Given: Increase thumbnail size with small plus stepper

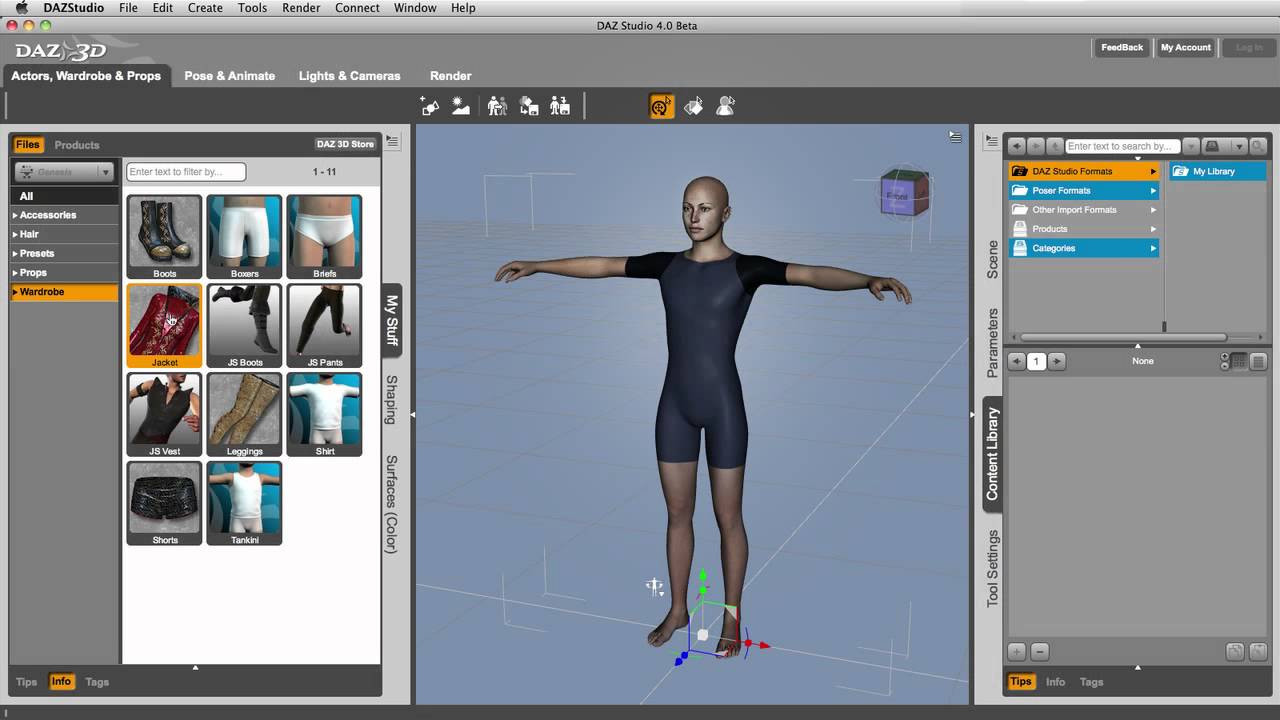Looking at the screenshot, I should (1225, 357).
